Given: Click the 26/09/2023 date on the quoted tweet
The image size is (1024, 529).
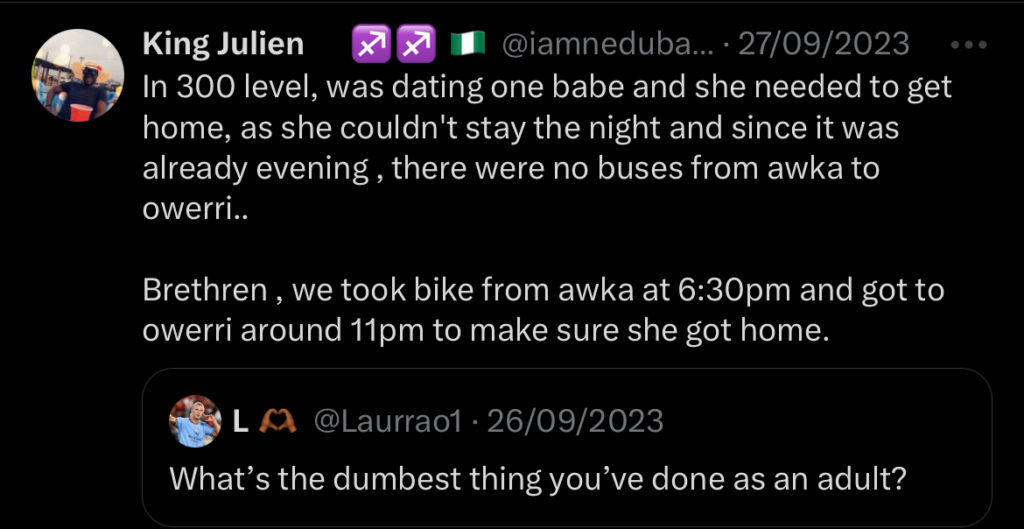Looking at the screenshot, I should pos(574,421).
